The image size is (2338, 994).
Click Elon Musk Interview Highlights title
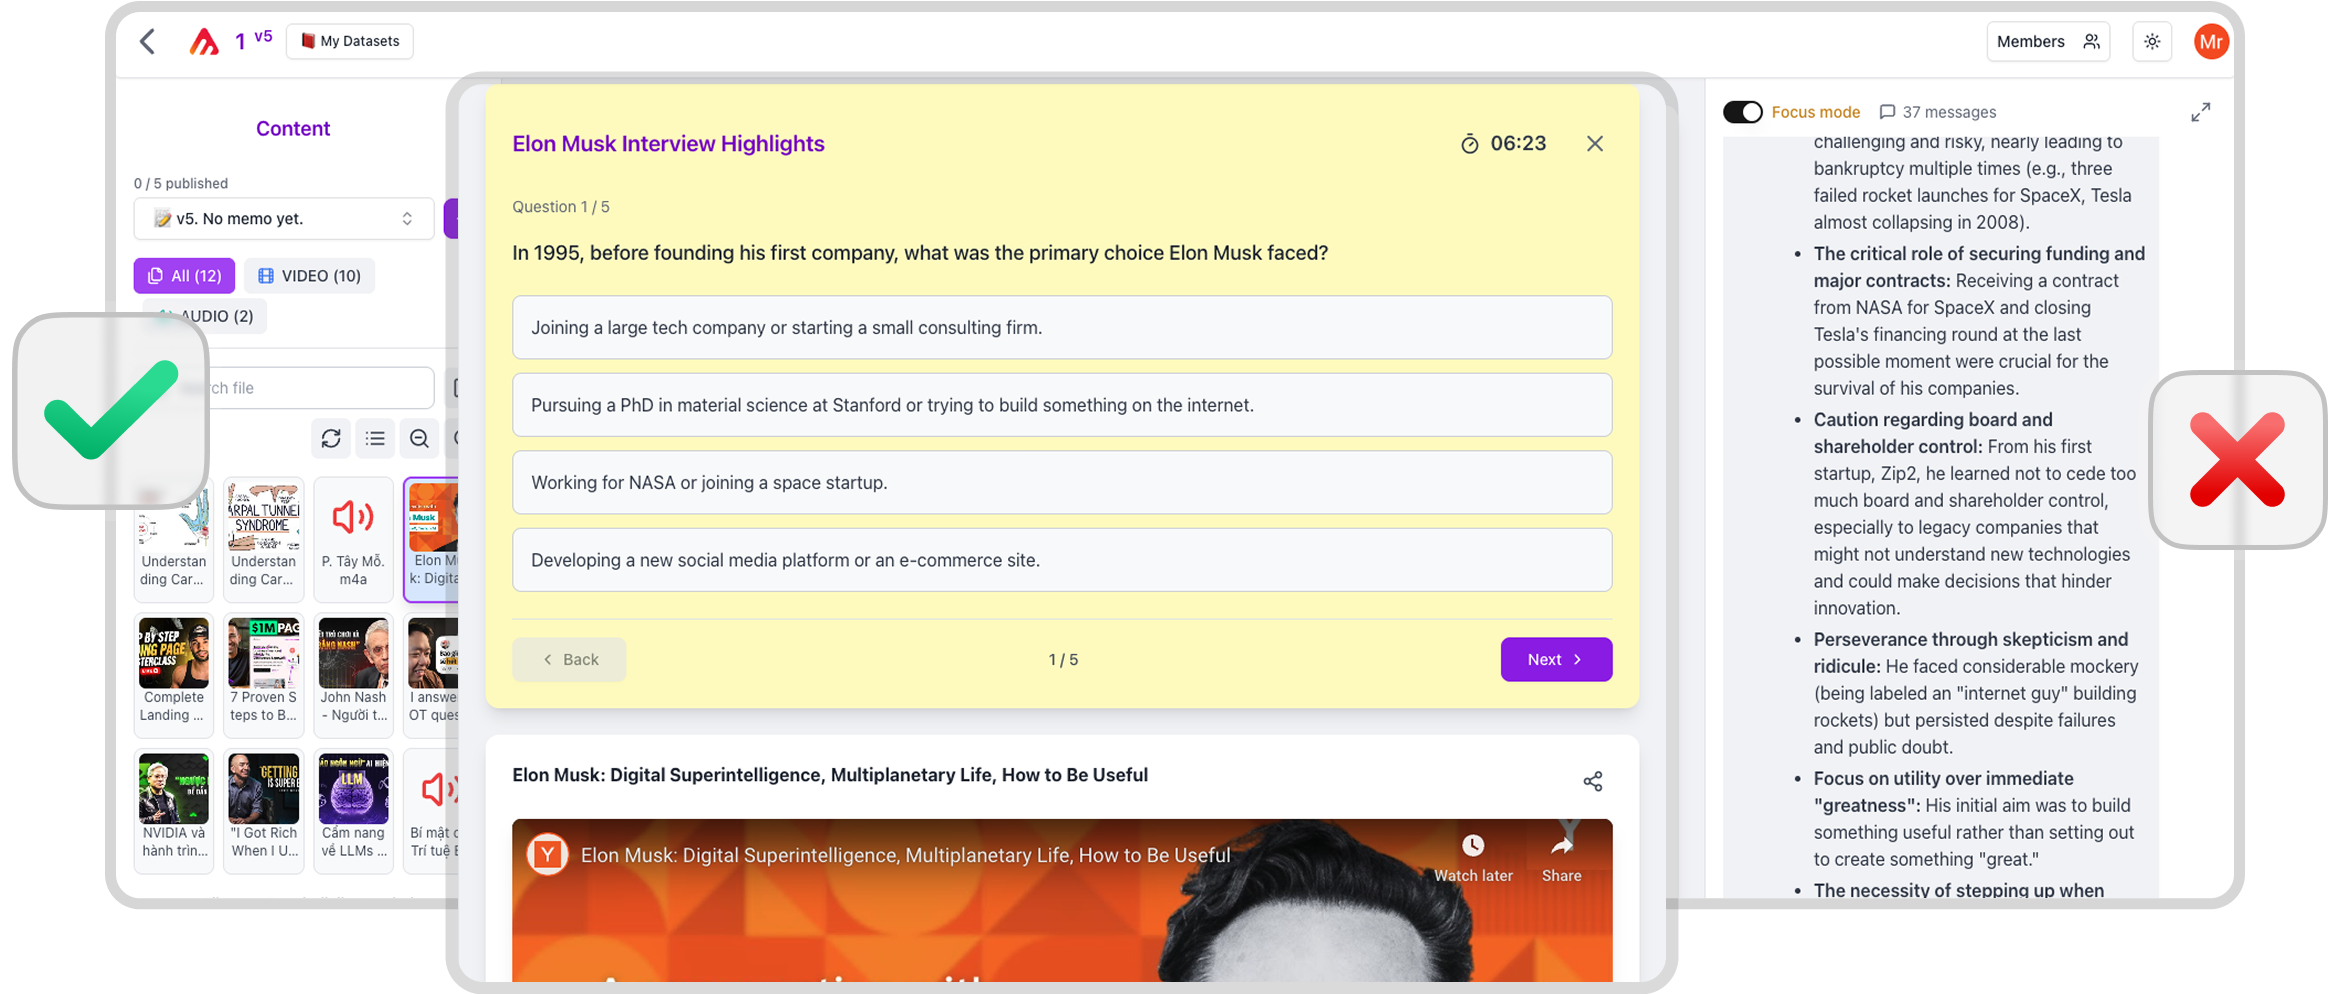[668, 144]
